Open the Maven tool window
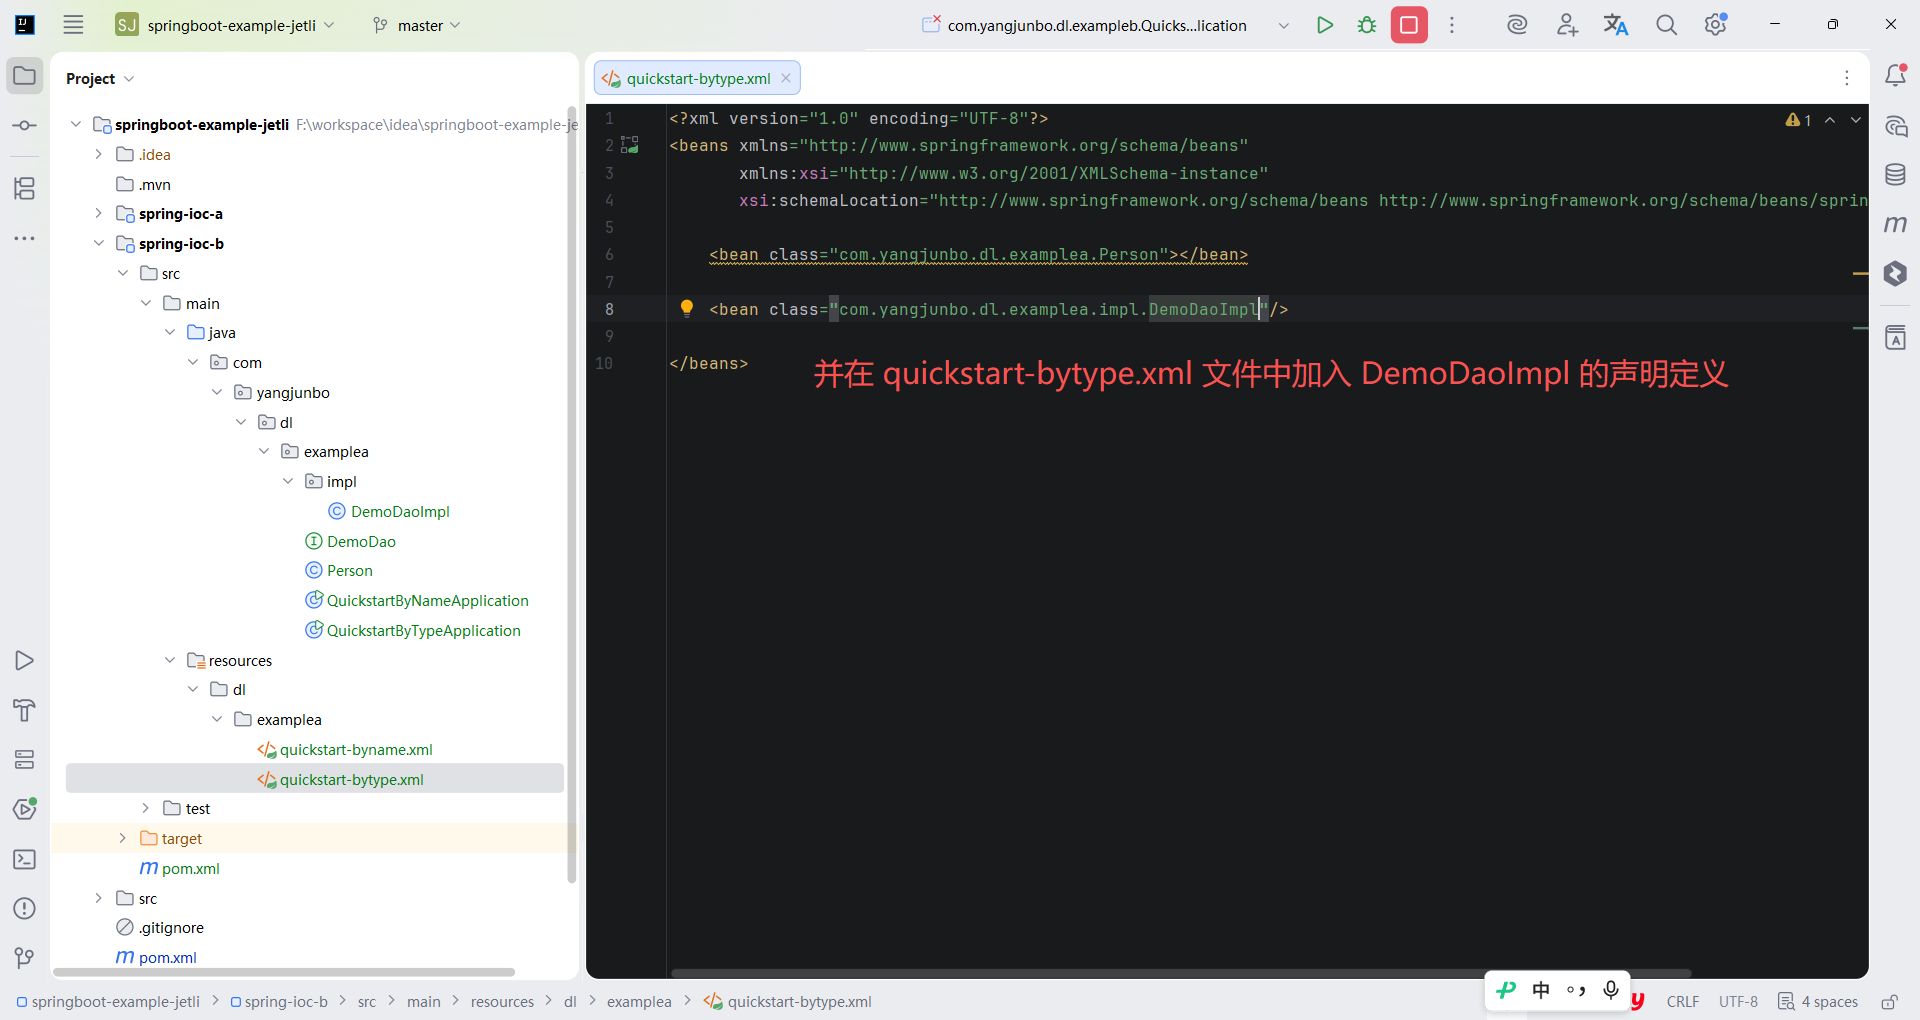The height and width of the screenshot is (1020, 1920). click(1895, 224)
